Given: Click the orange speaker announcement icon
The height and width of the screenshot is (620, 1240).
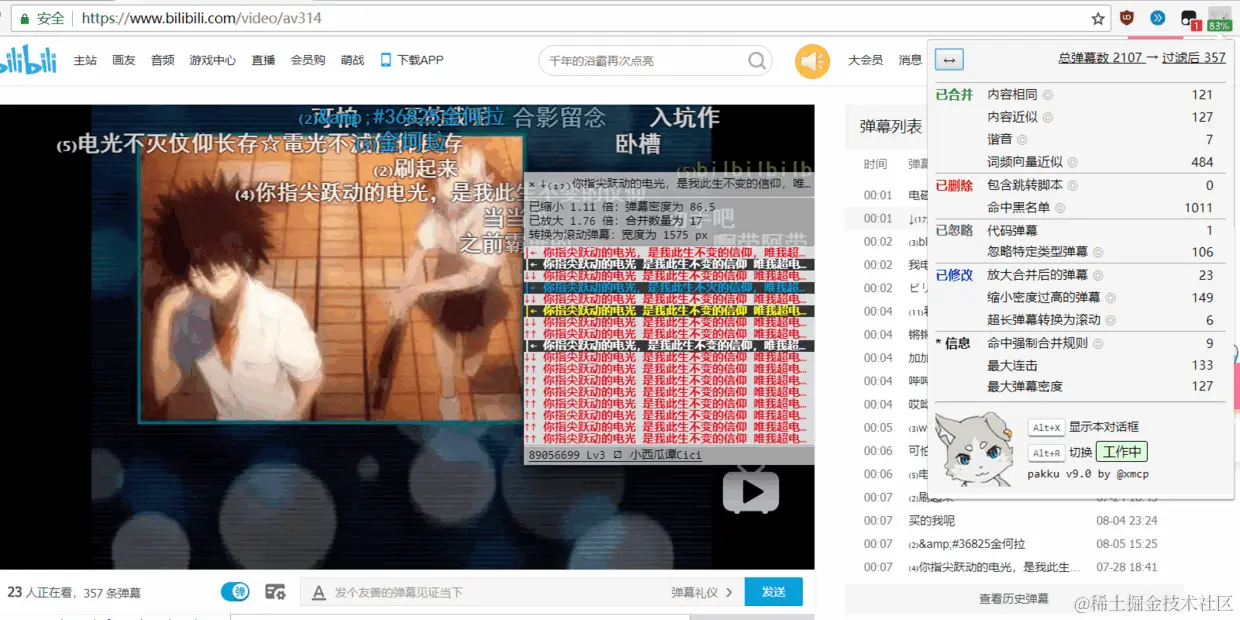Looking at the screenshot, I should tap(813, 61).
